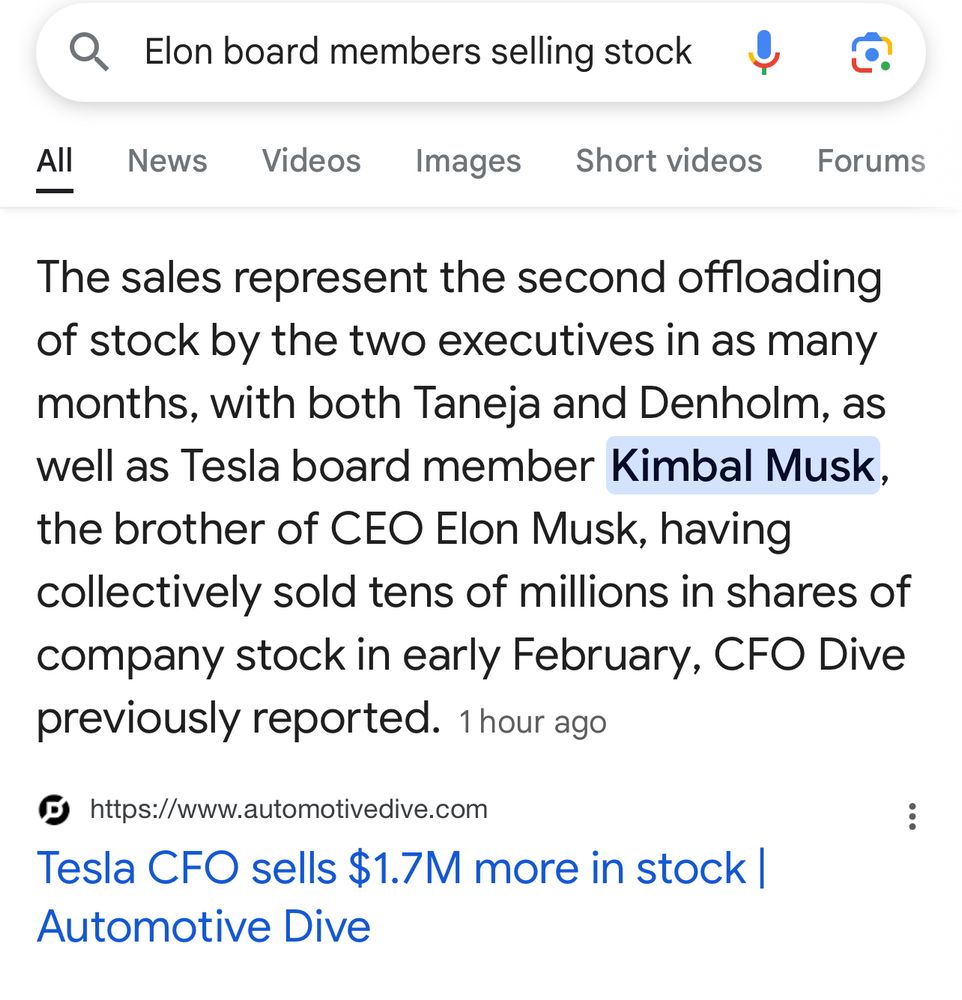This screenshot has height=1000, width=962.
Task: Open the "Tesla CFO sells $1.7M more in stock" link
Action: point(401,897)
